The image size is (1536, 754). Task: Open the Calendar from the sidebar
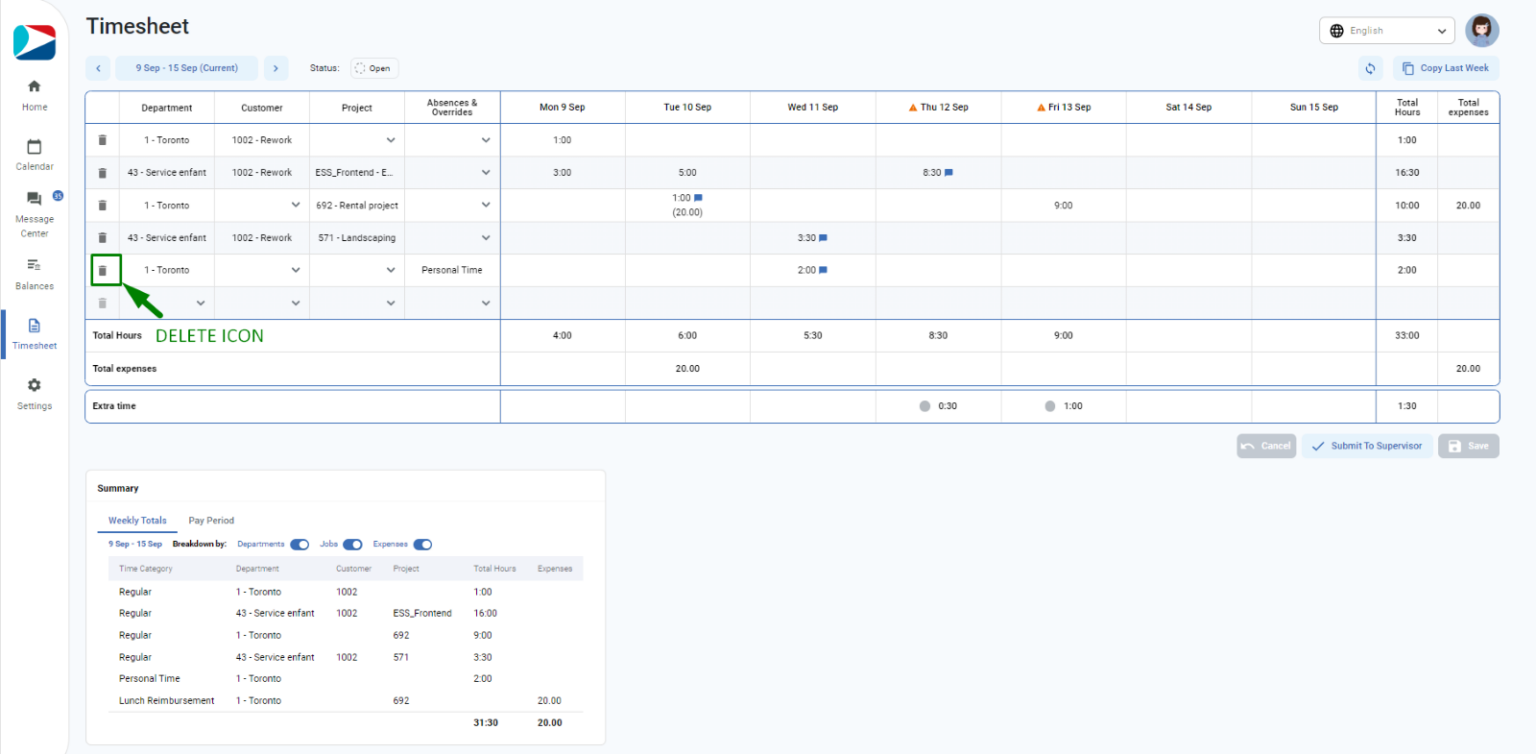pos(34,155)
